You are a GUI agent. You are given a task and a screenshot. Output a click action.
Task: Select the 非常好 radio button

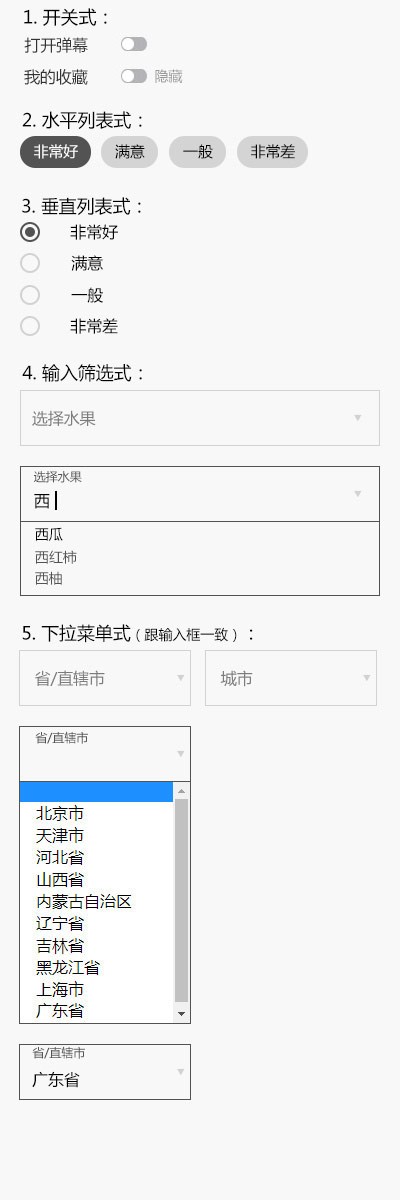pyautogui.click(x=30, y=232)
